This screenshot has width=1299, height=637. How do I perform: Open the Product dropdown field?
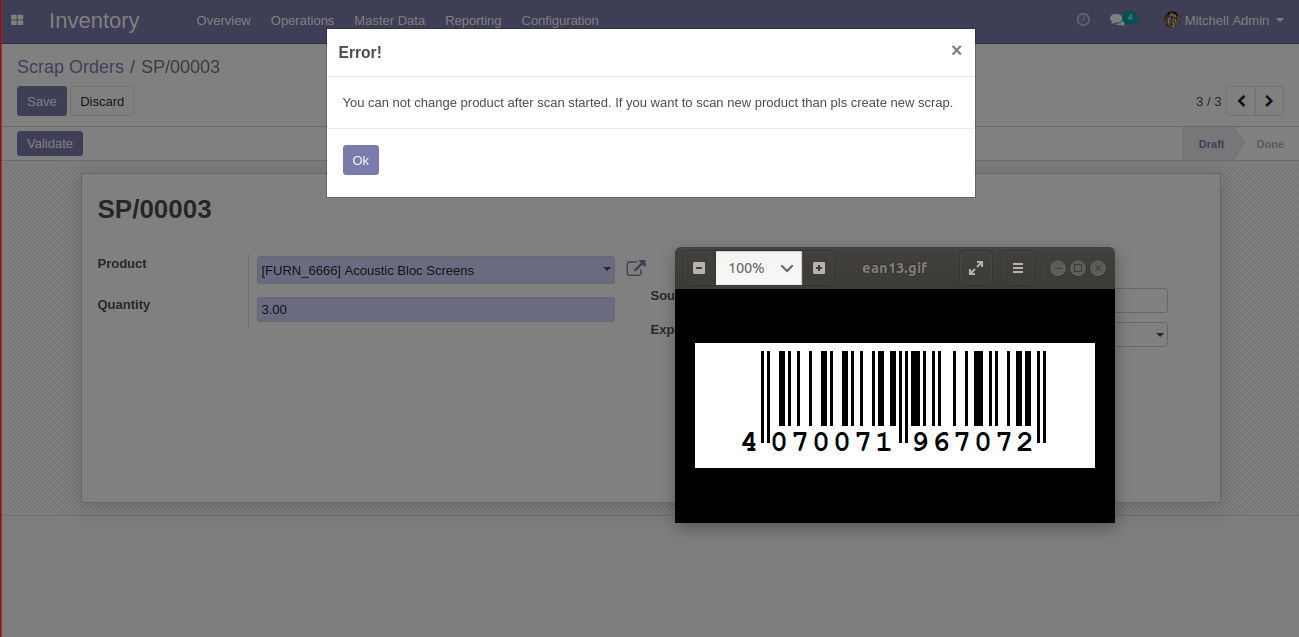coord(436,270)
